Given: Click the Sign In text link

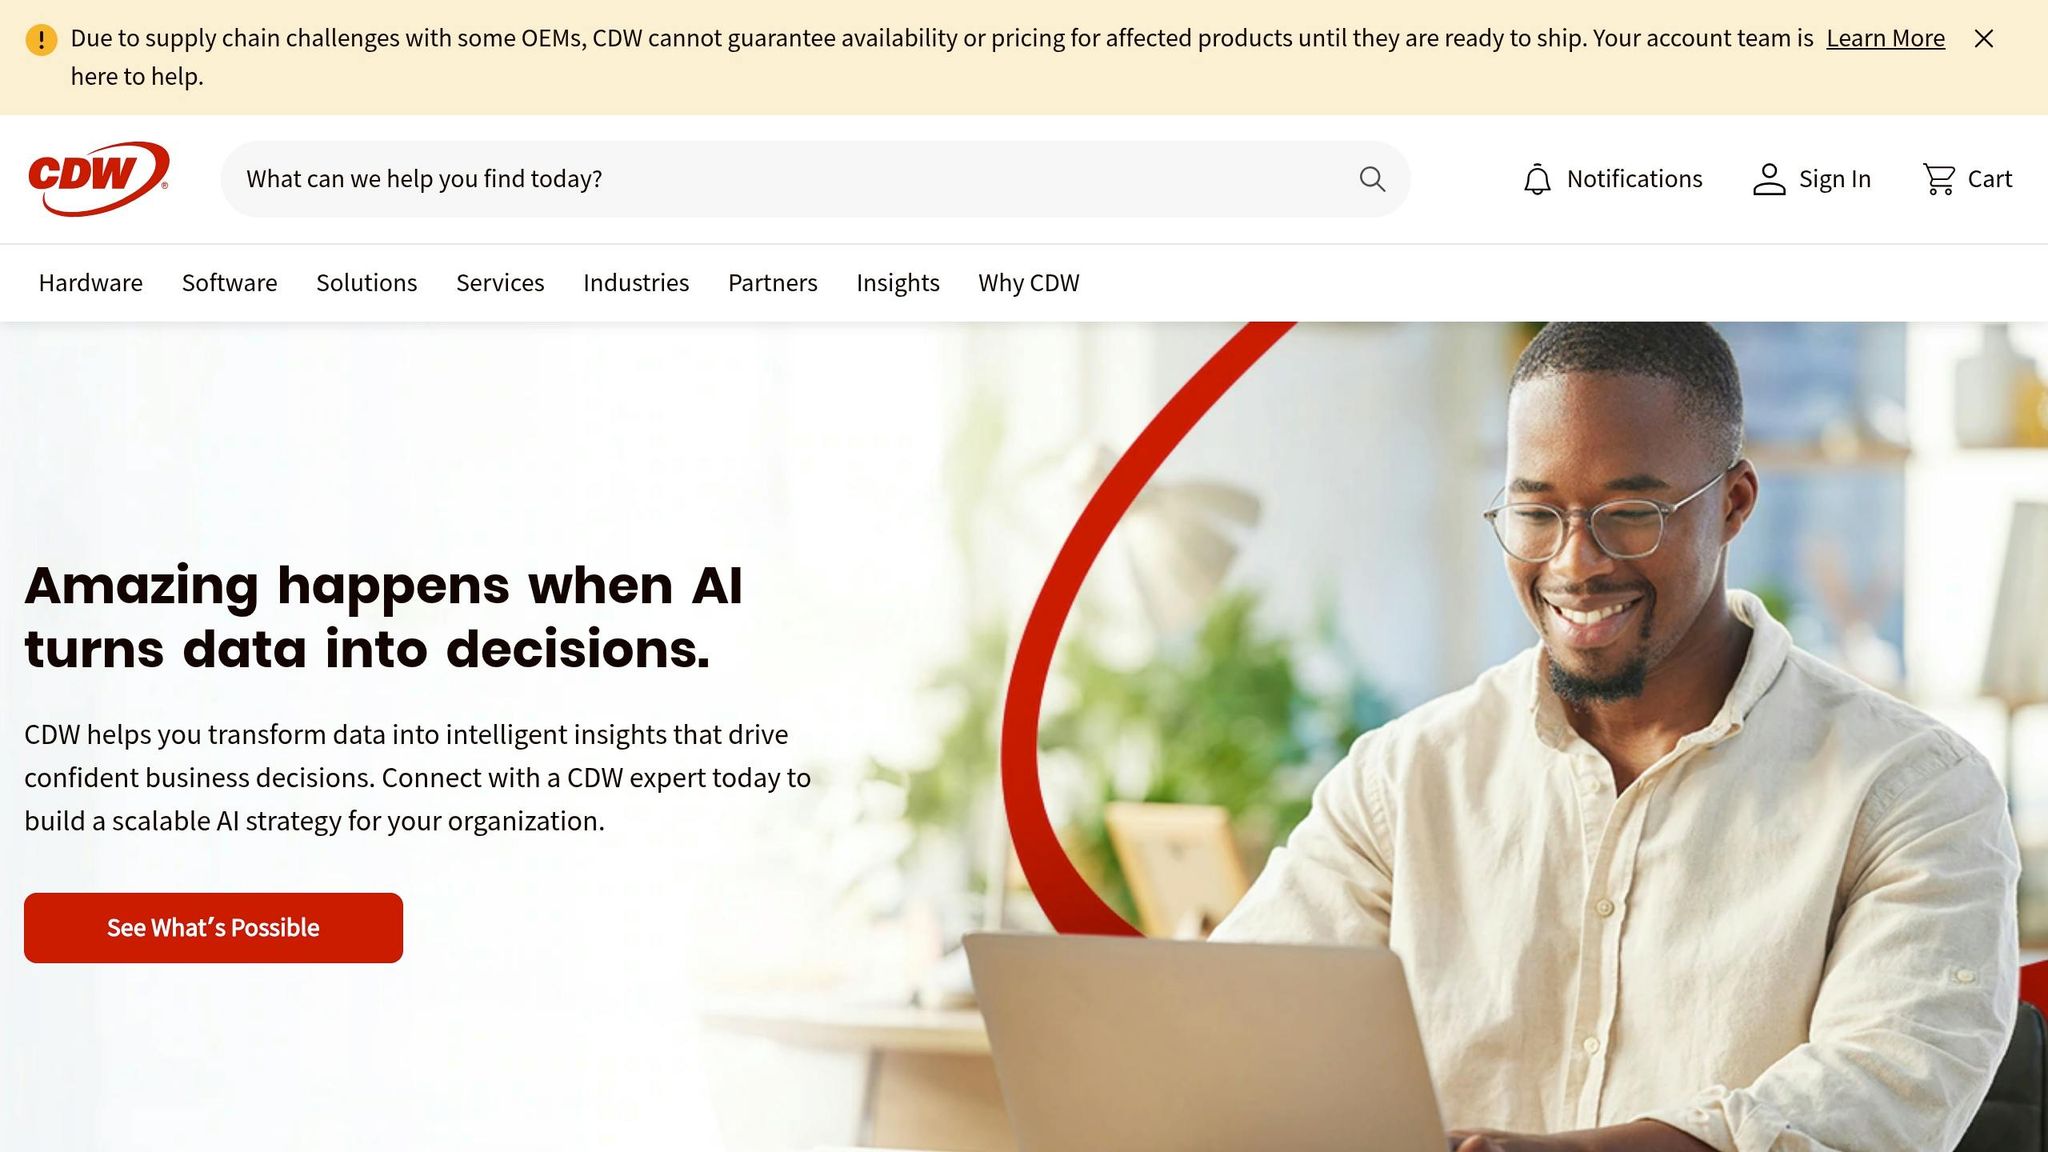Looking at the screenshot, I should tap(1834, 179).
